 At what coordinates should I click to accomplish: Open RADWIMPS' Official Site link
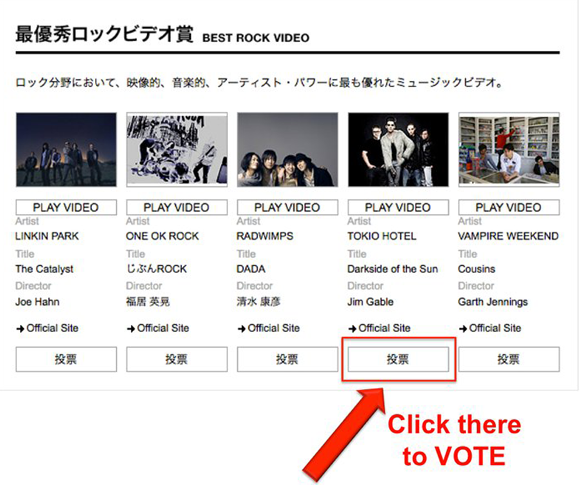269,328
